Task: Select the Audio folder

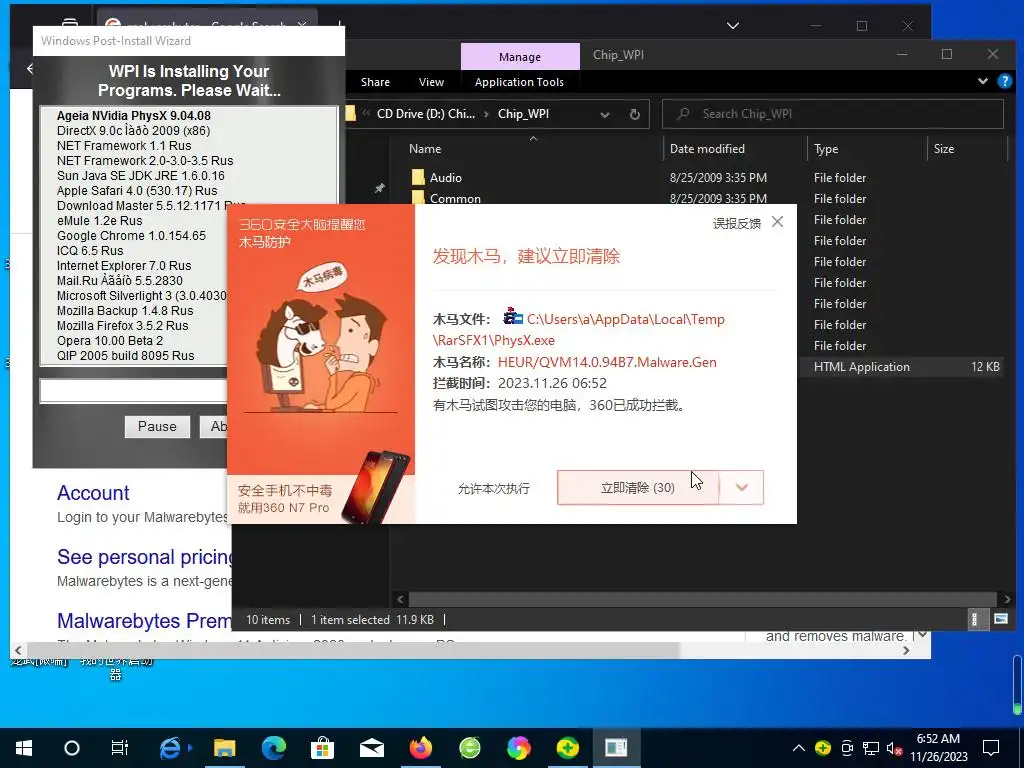Action: (446, 178)
